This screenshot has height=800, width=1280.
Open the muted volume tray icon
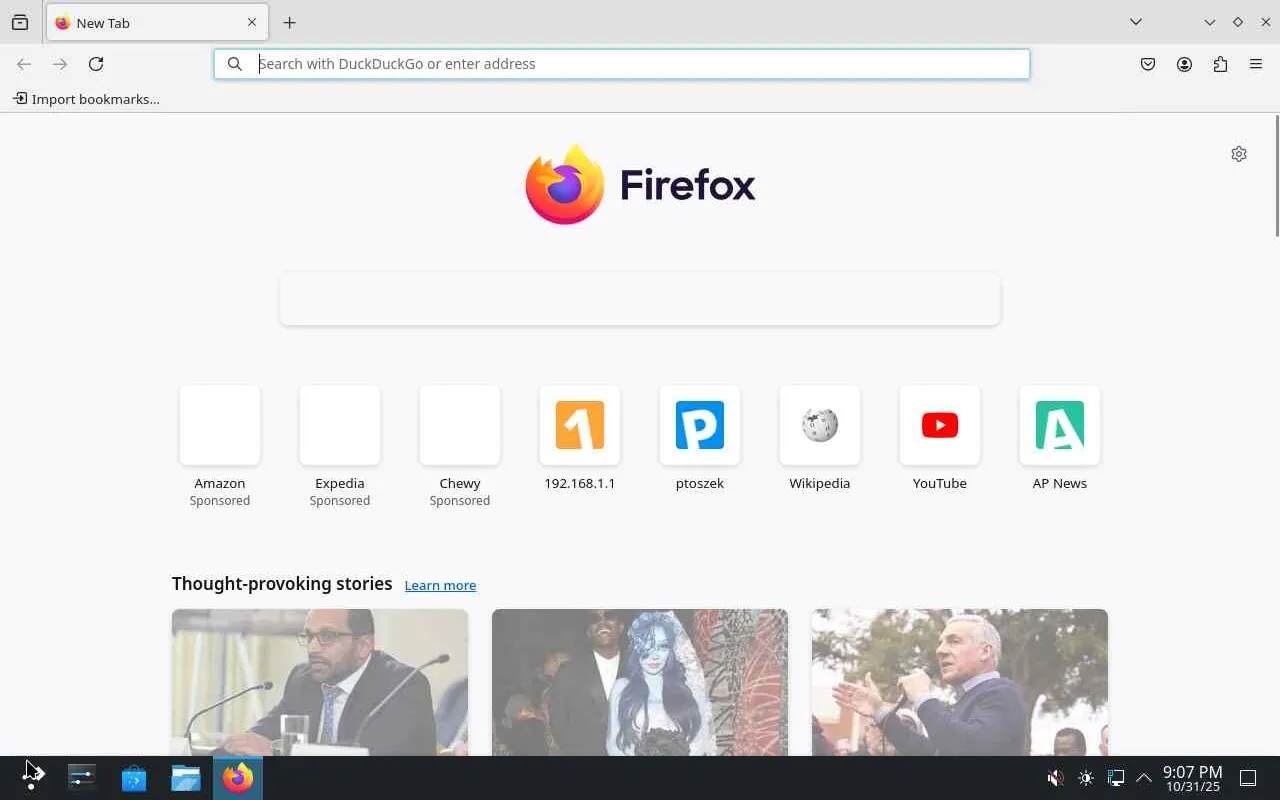(1055, 778)
